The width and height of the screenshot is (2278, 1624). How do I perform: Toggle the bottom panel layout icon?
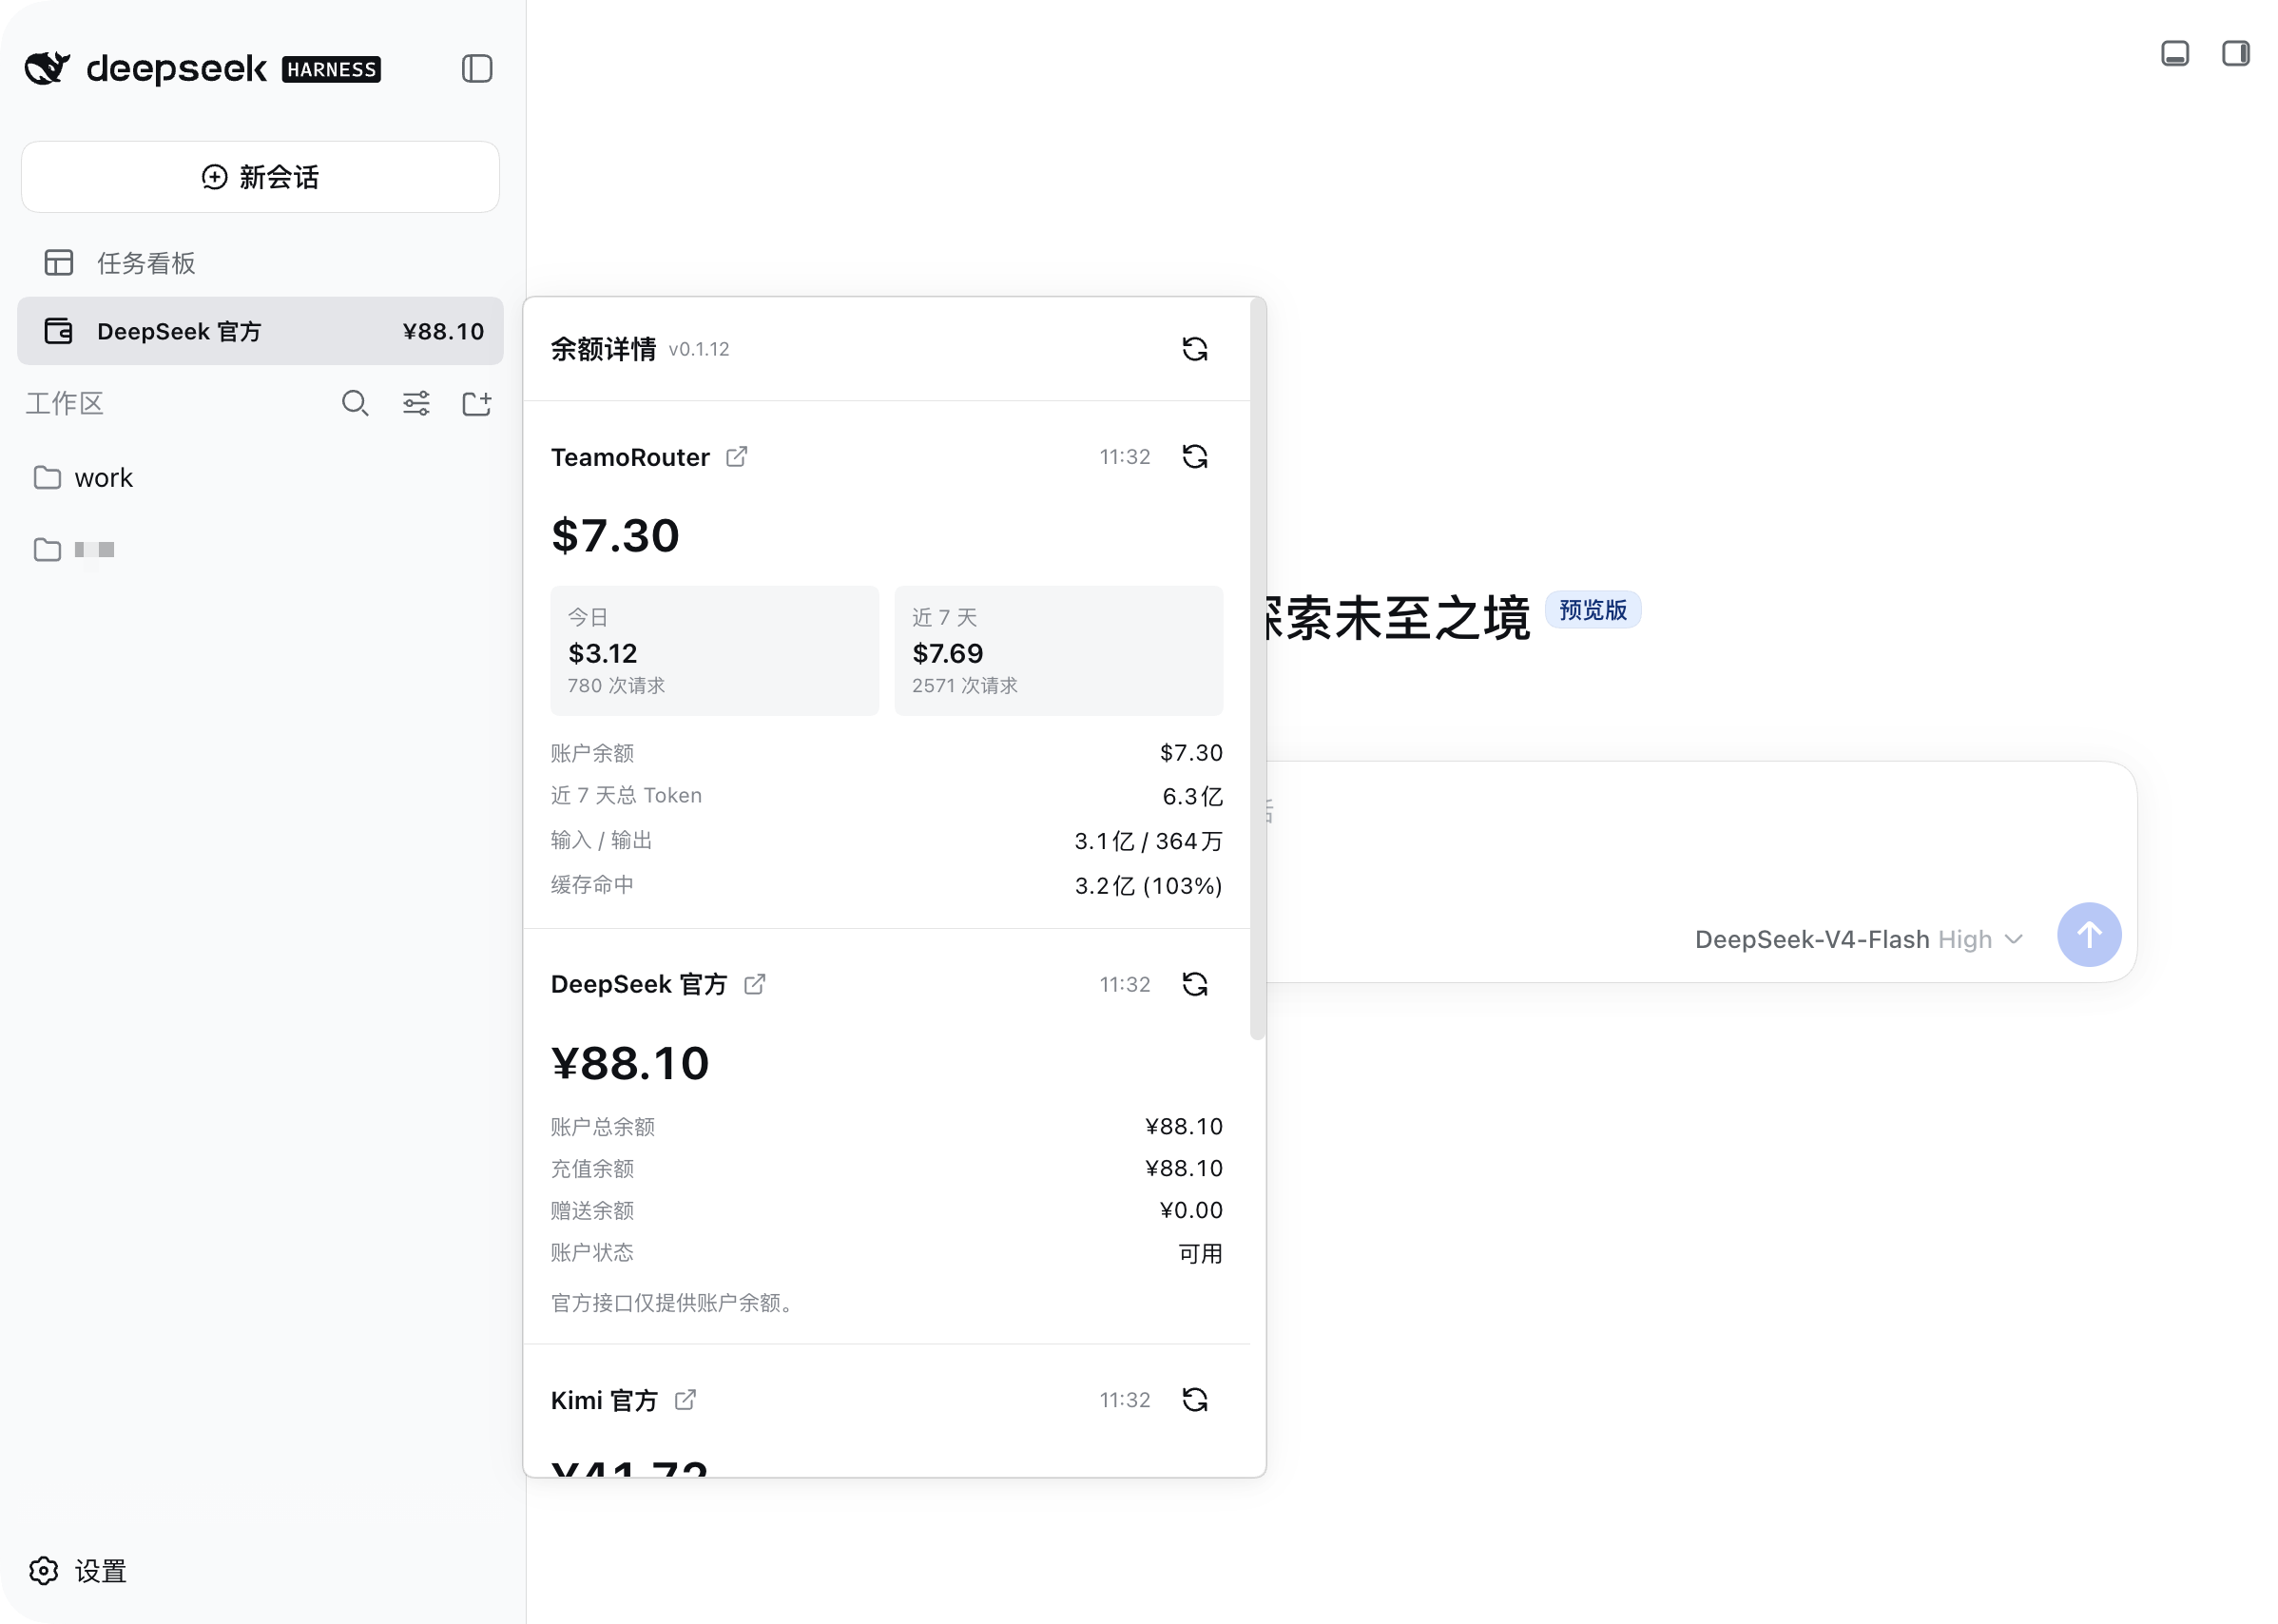2174,53
